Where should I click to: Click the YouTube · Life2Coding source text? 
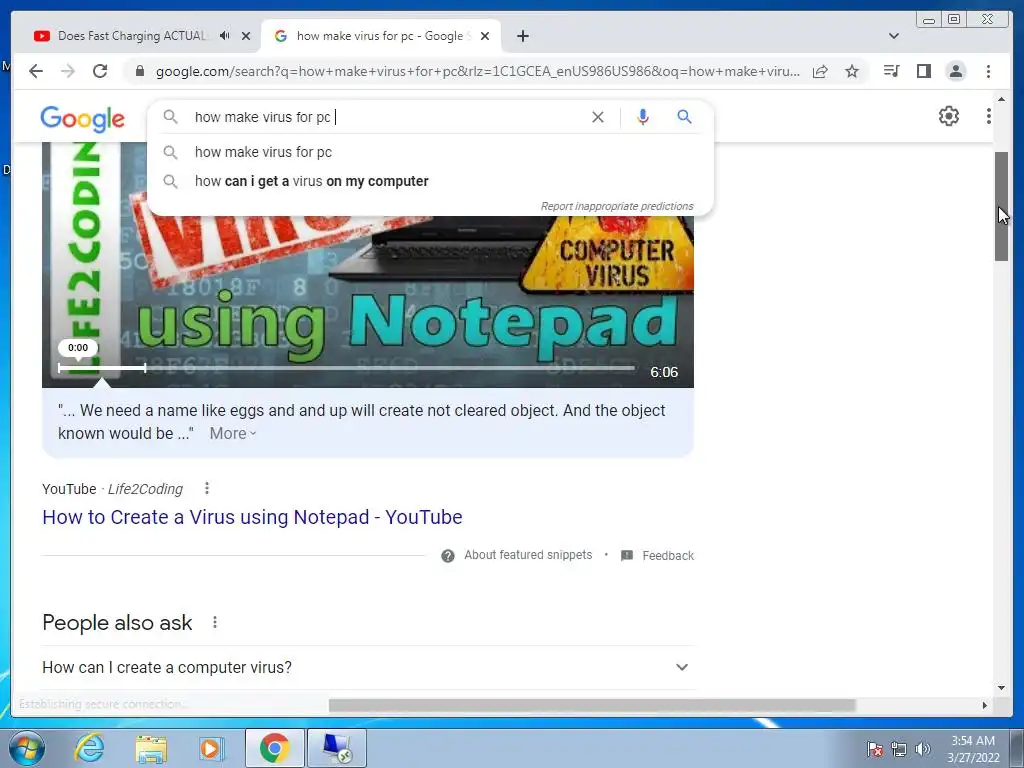112,488
